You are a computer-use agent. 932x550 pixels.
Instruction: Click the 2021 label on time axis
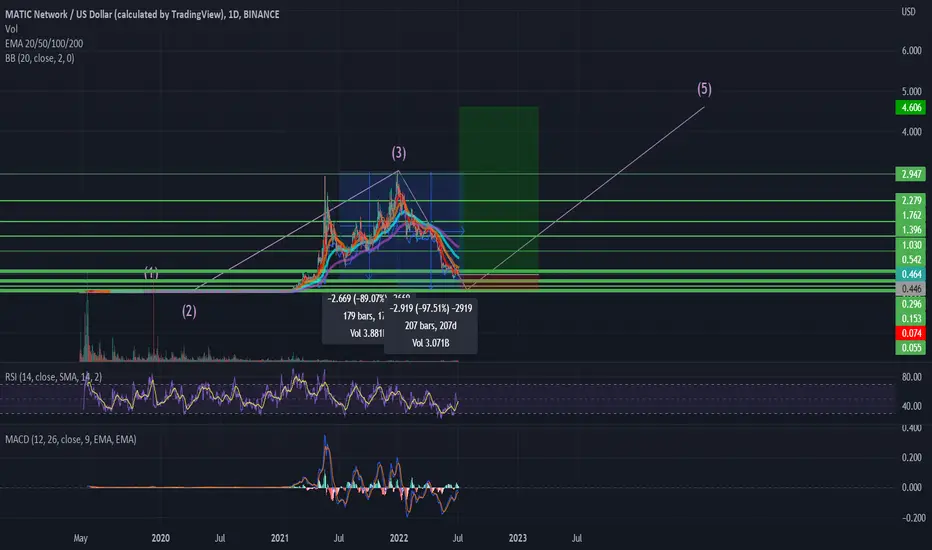coord(279,538)
